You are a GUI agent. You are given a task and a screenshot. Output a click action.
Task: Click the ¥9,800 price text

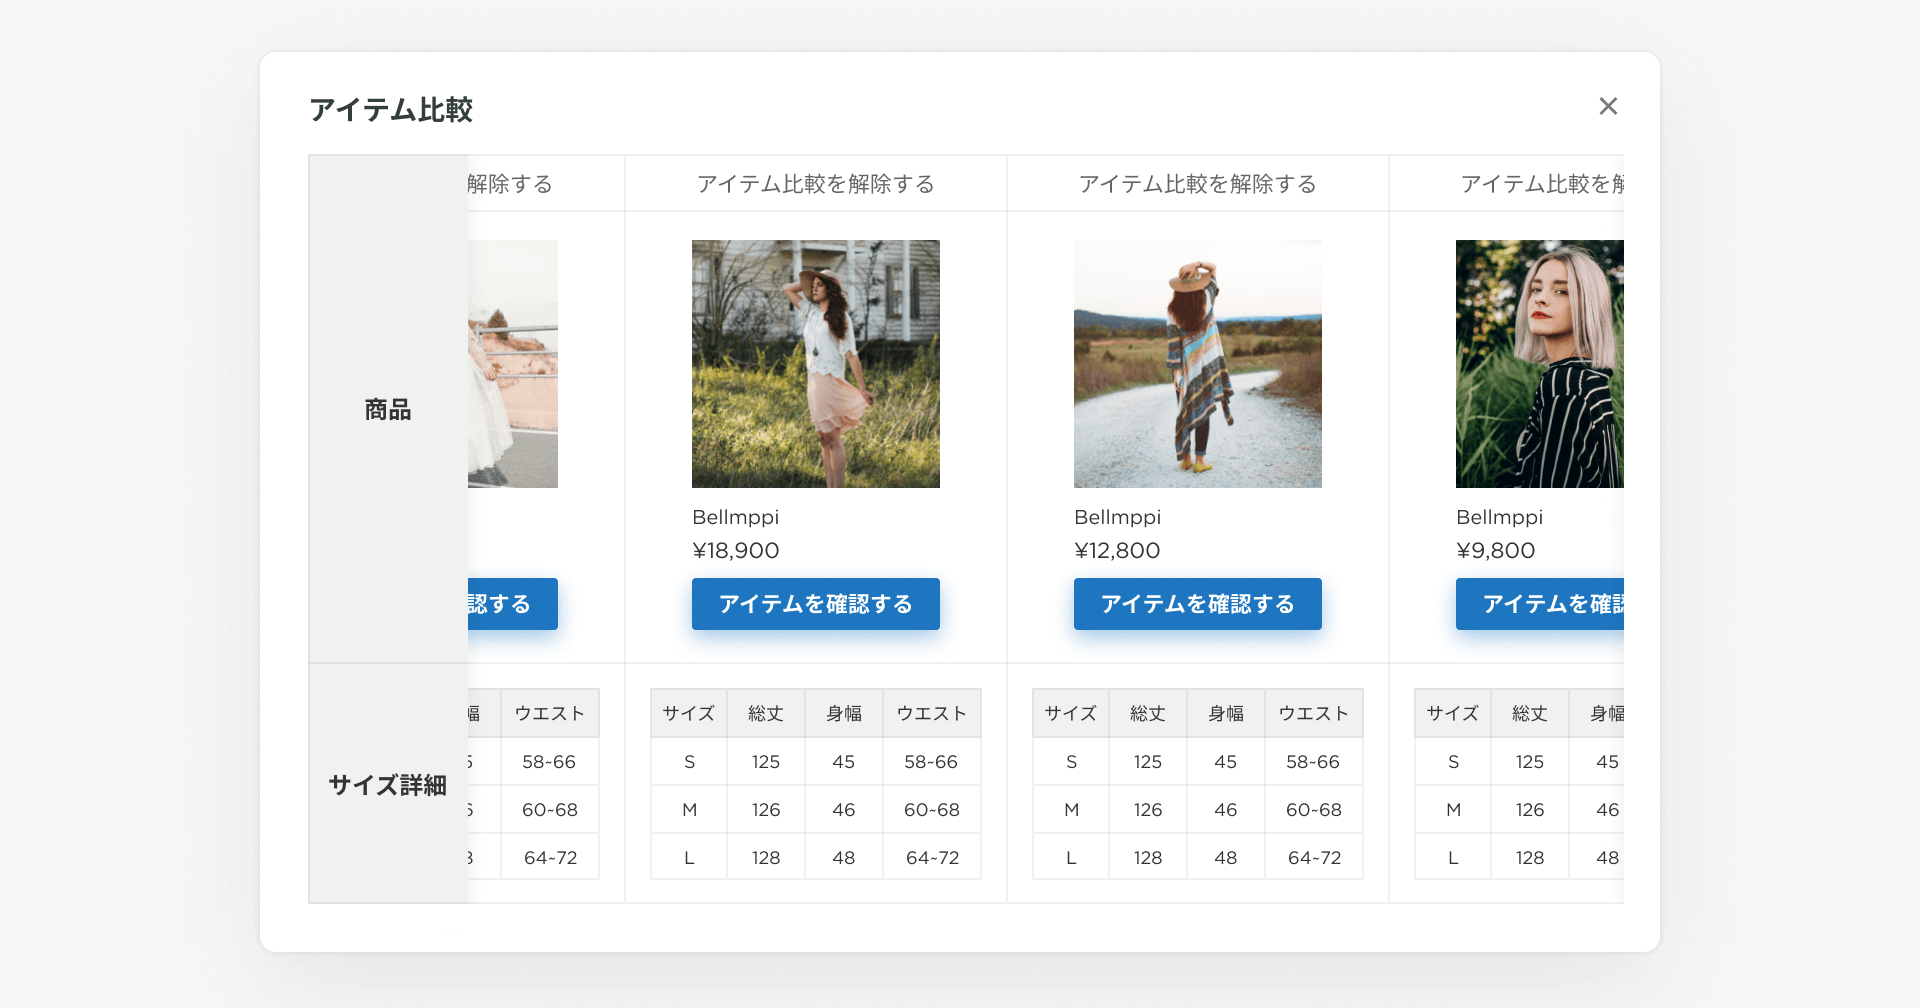pyautogui.click(x=1495, y=550)
